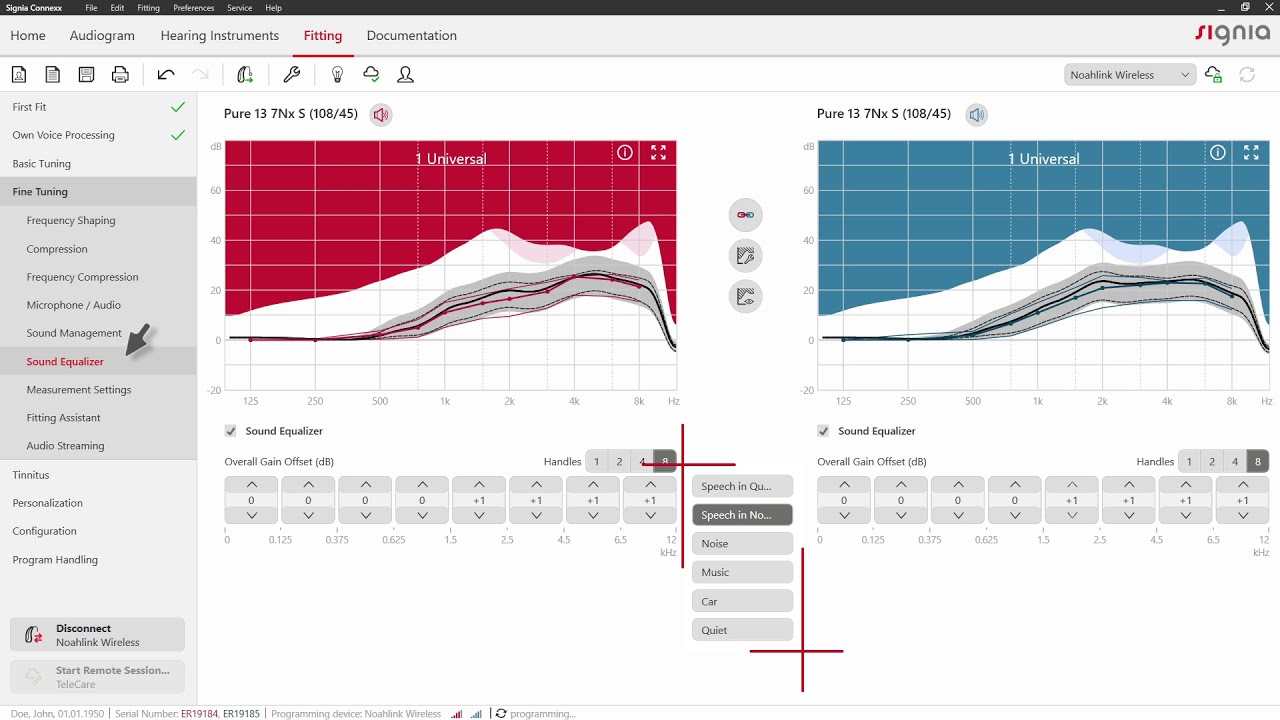
Task: Expand blue graph to full screen
Action: (1251, 153)
